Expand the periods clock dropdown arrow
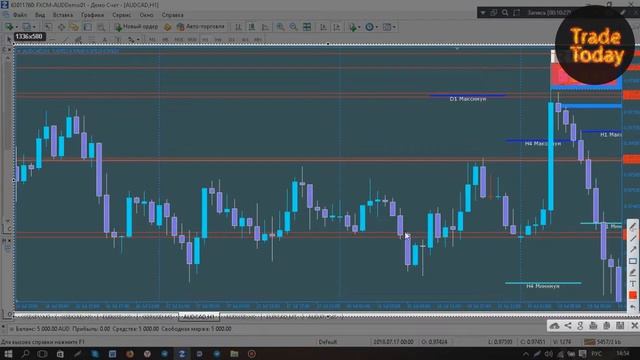This screenshot has height=360, width=640. pyautogui.click(x=376, y=27)
